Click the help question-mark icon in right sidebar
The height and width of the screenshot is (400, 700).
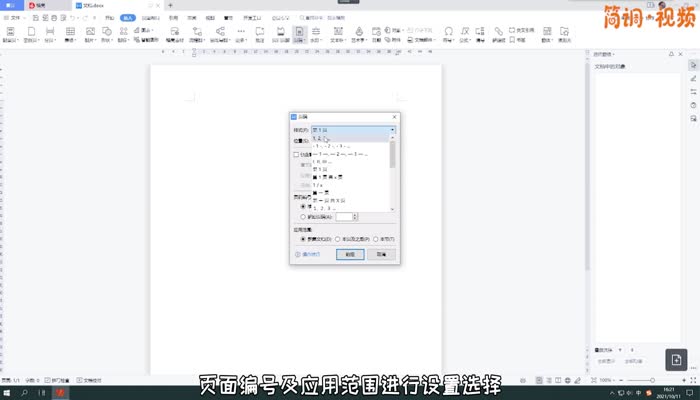pyautogui.click(x=693, y=105)
